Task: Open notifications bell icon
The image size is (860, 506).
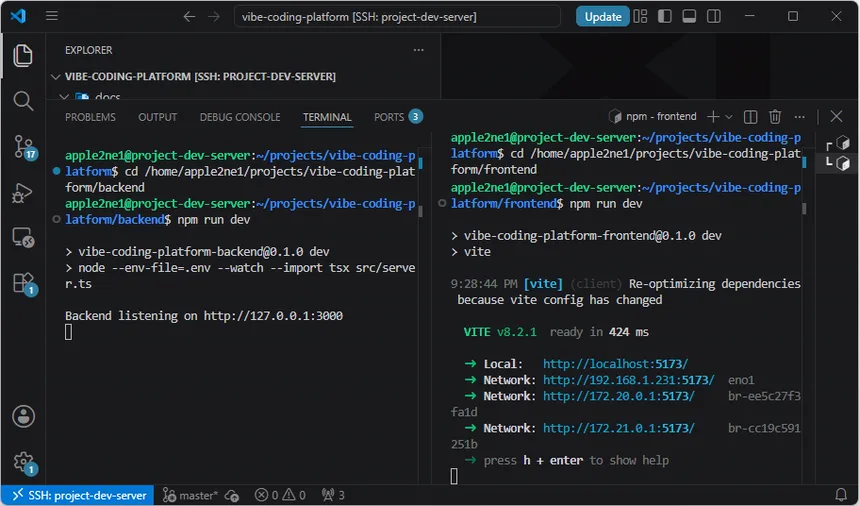Action: click(840, 496)
